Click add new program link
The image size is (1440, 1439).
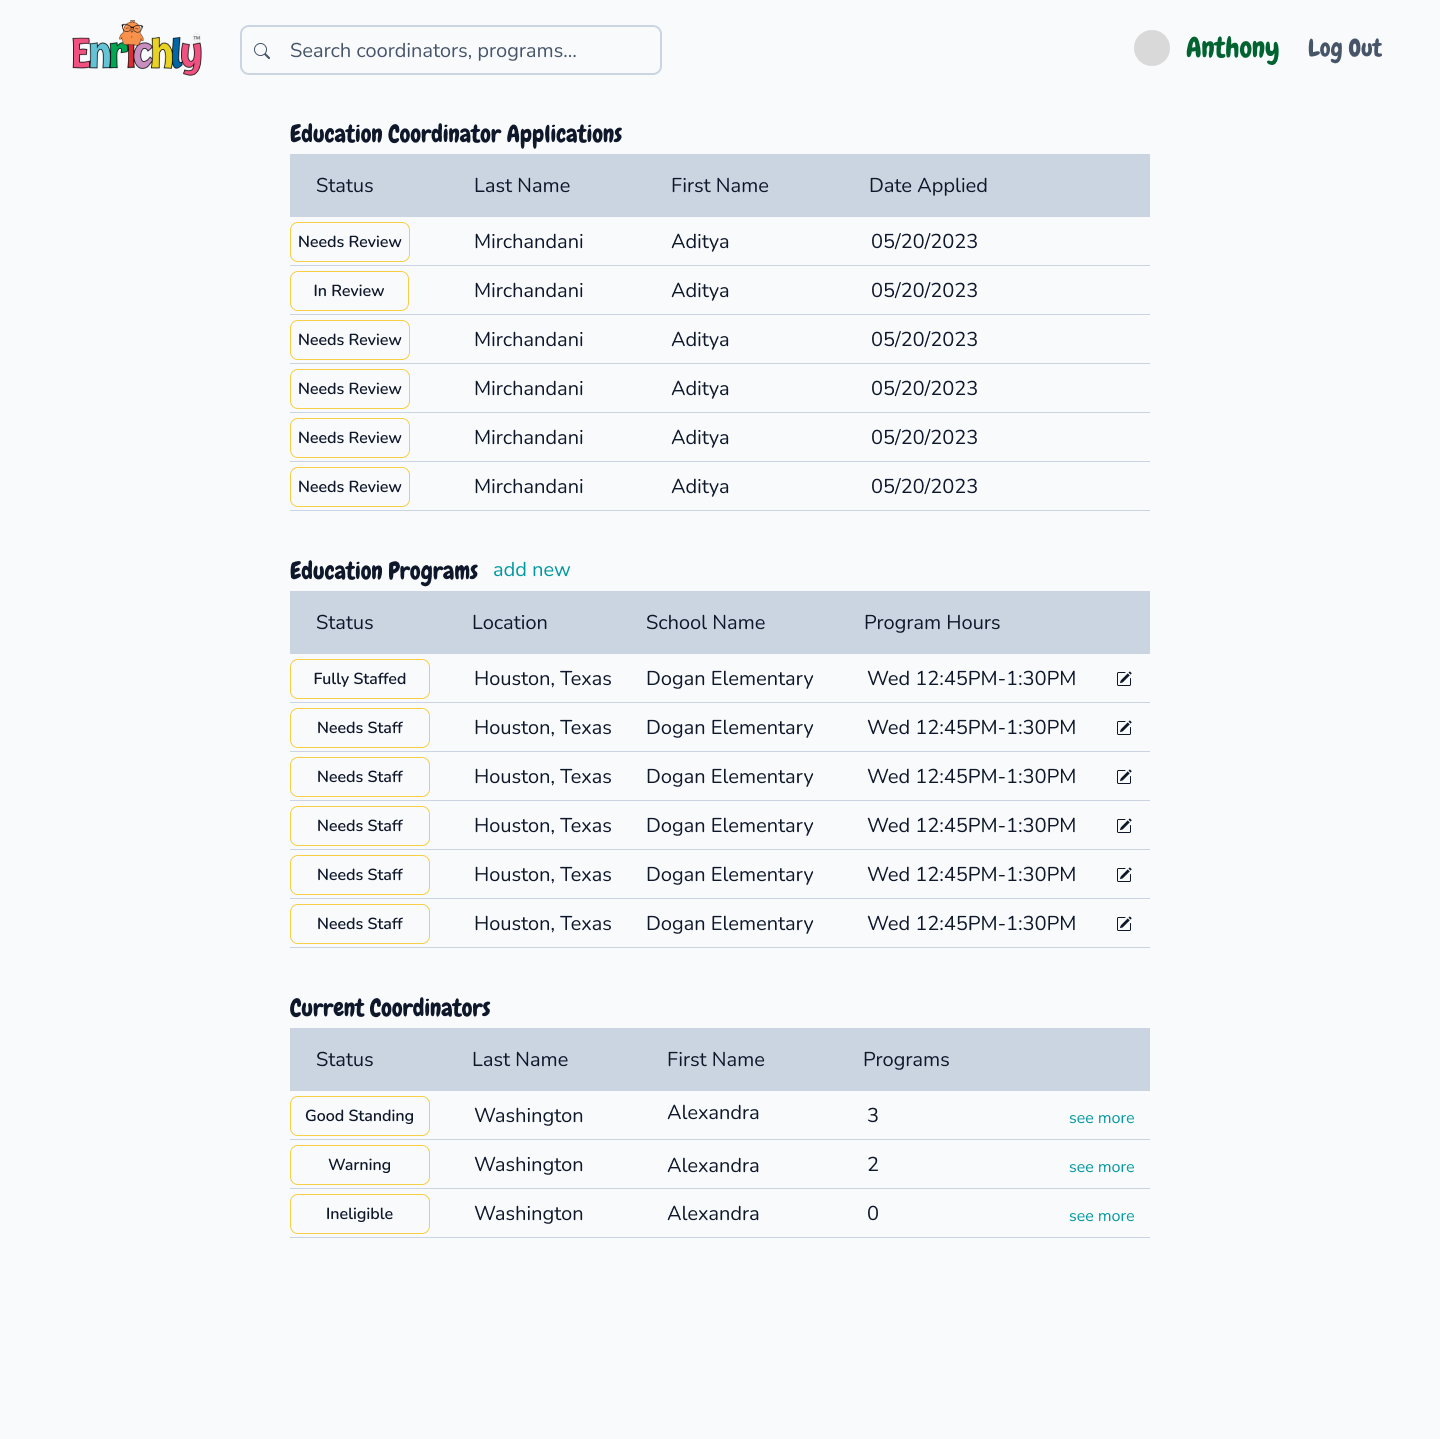pyautogui.click(x=531, y=569)
